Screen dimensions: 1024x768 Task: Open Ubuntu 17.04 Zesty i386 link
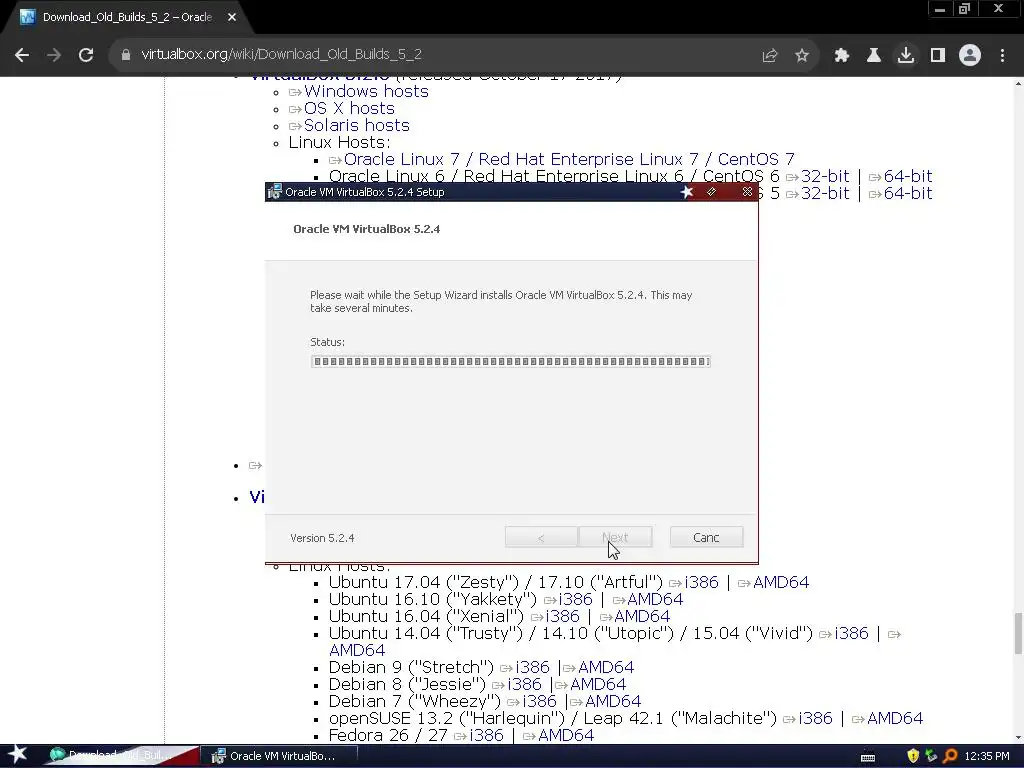click(x=701, y=583)
